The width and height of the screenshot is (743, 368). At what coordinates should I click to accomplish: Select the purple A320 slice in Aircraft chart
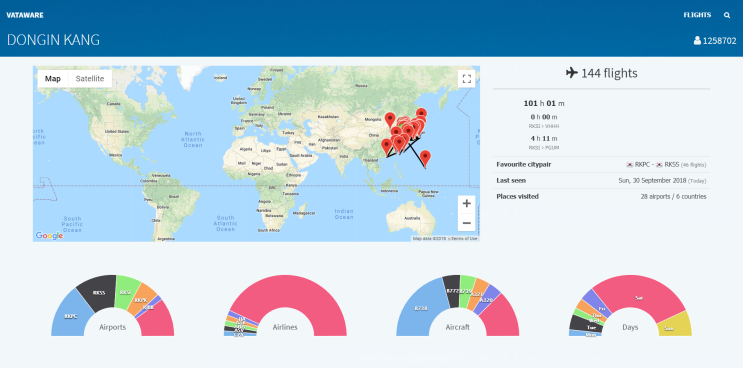tap(488, 299)
